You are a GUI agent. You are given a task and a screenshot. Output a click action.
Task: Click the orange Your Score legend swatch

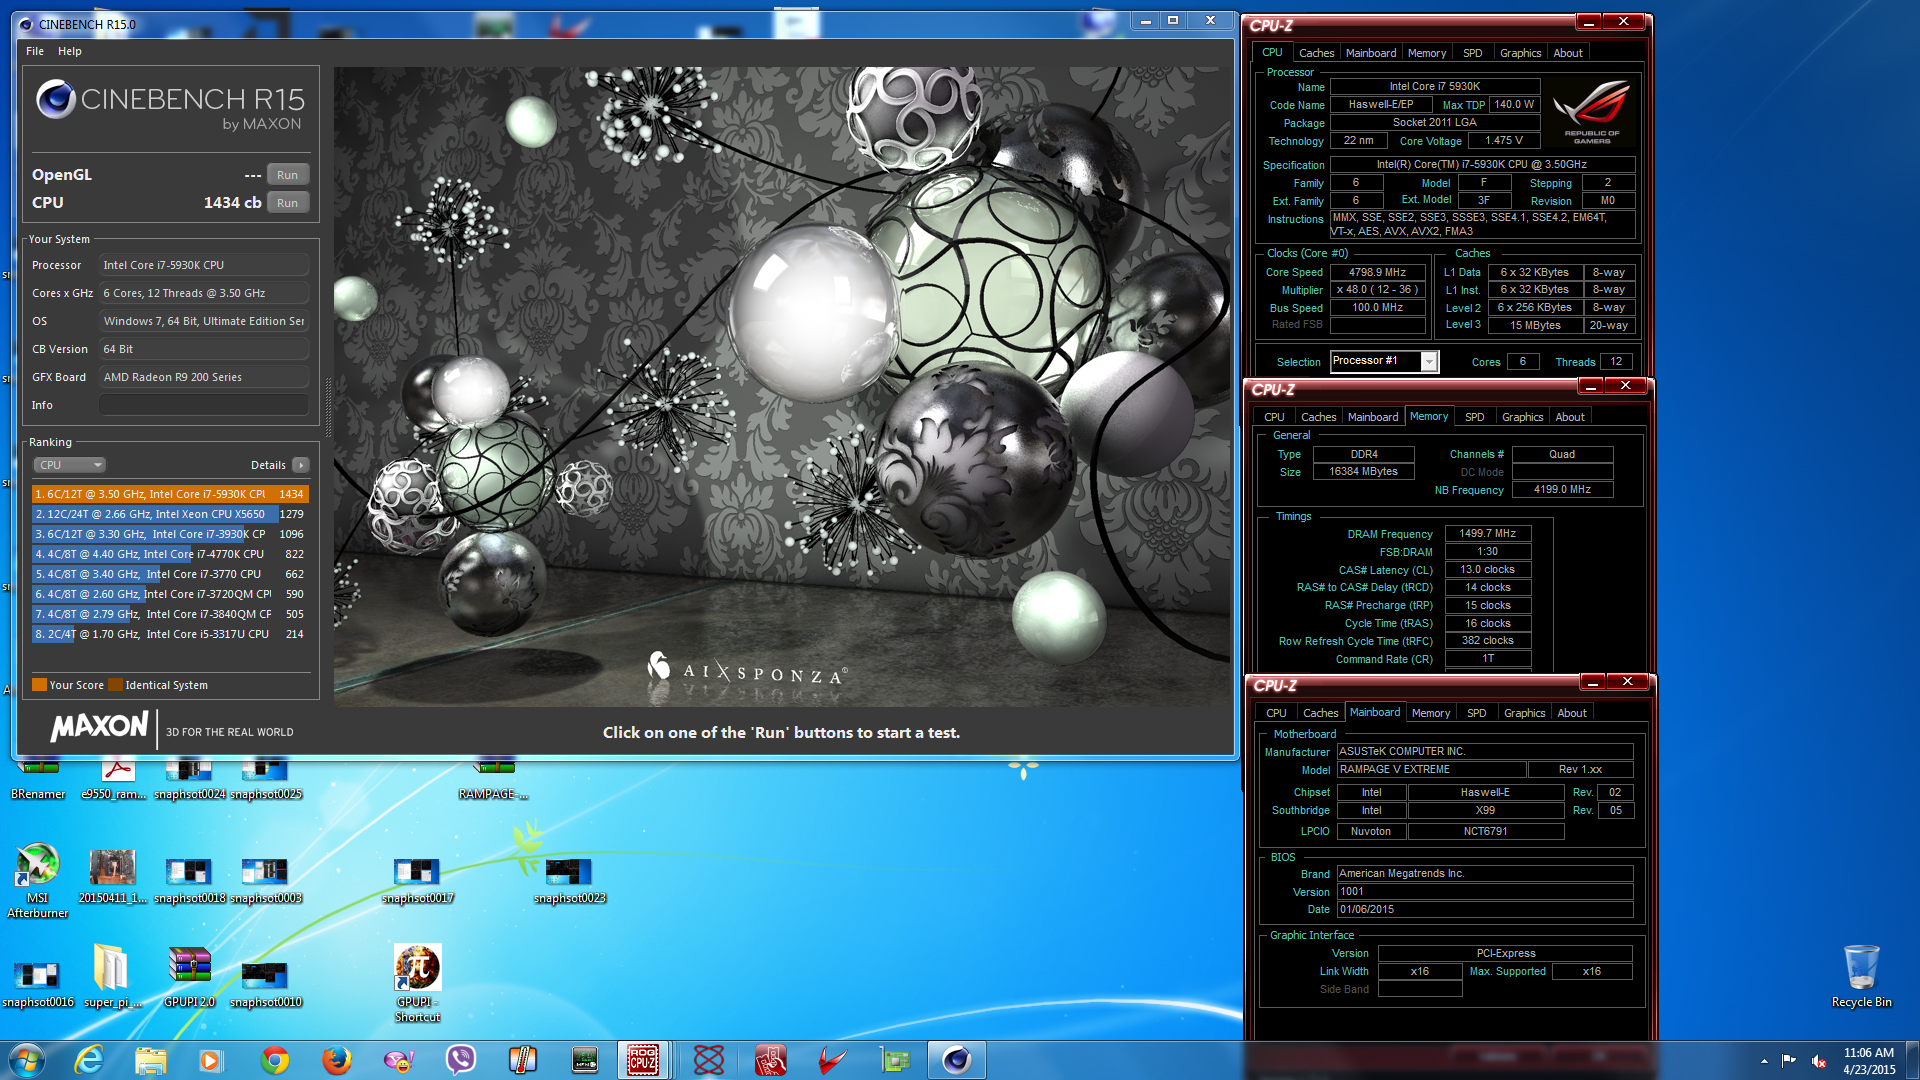[39, 685]
